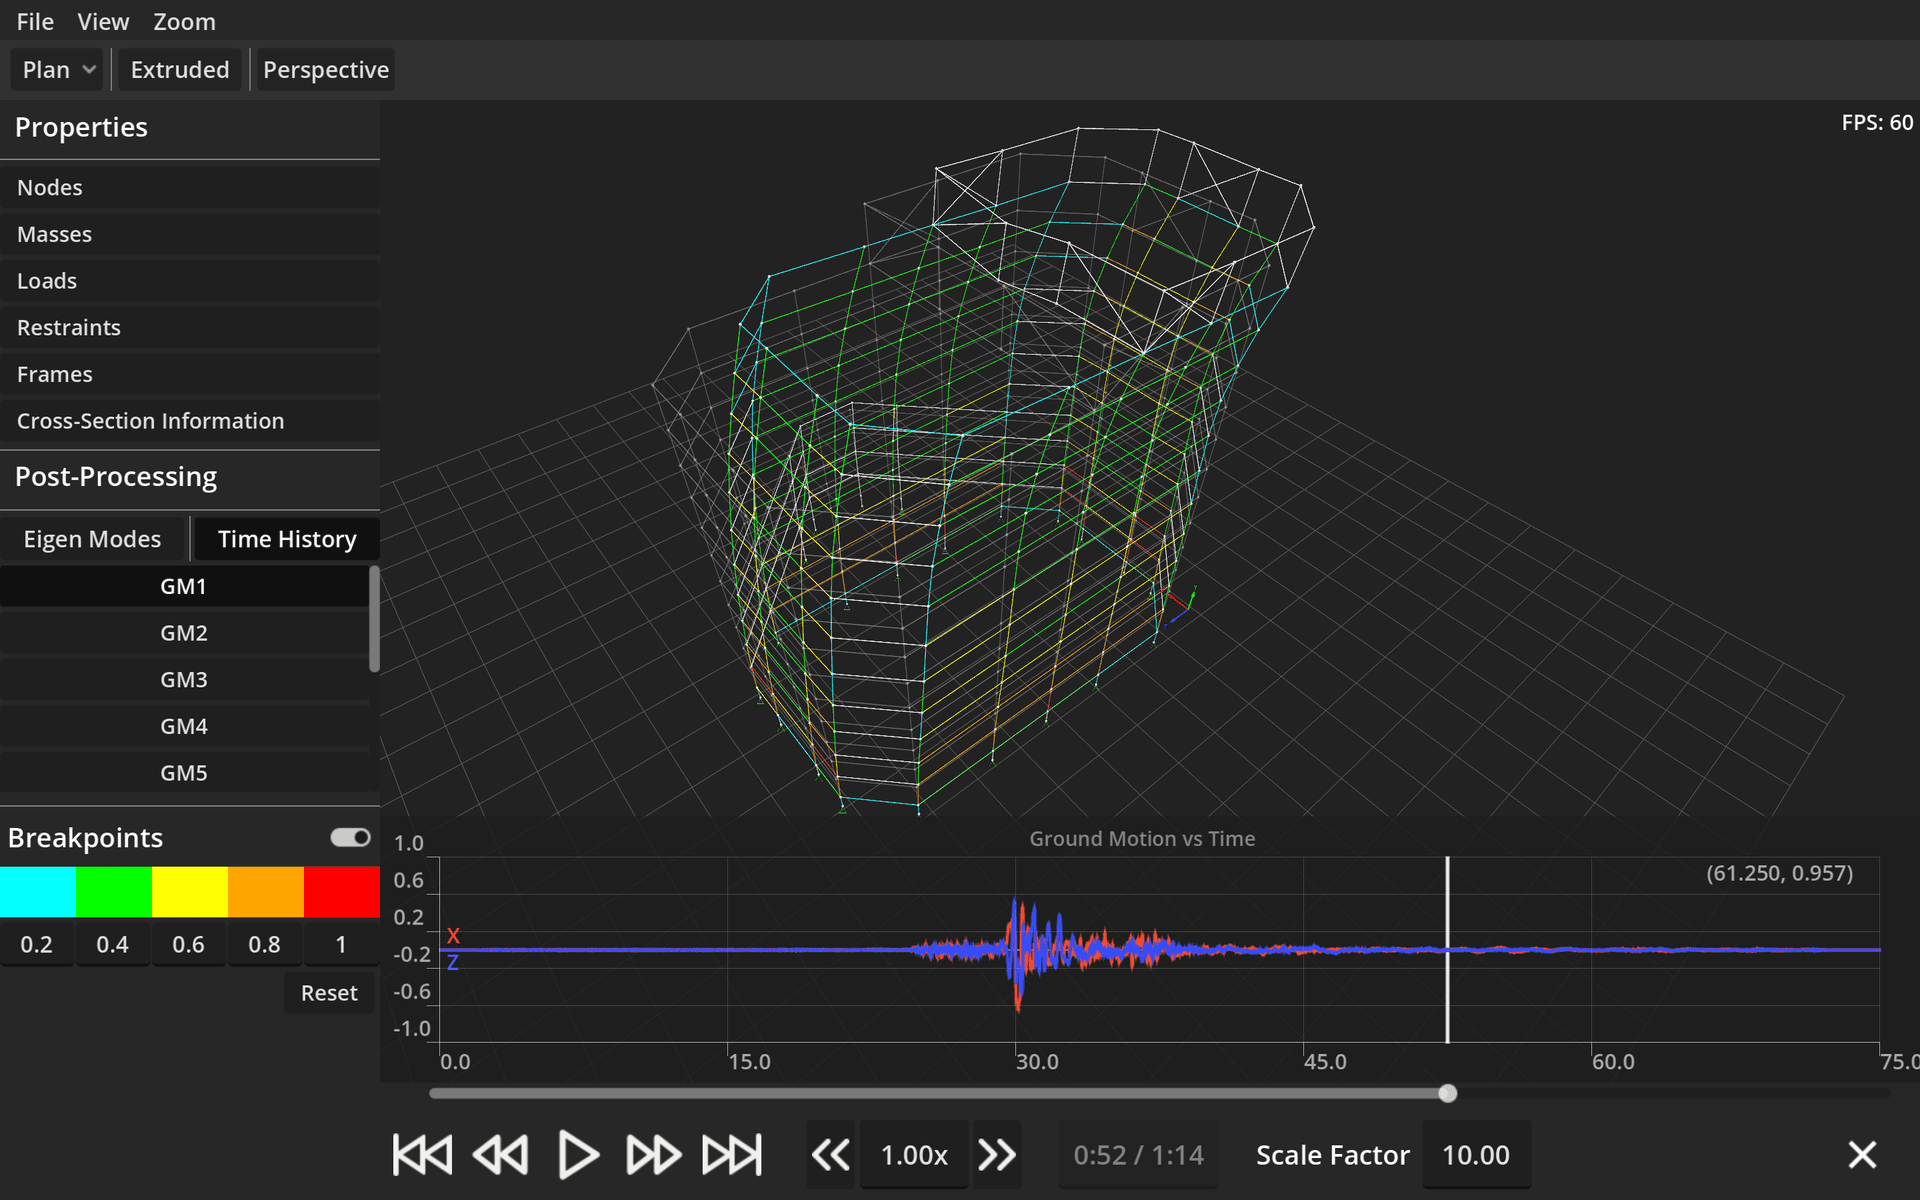Toggle the Breakpoints switch
Image resolution: width=1920 pixels, height=1200 pixels.
point(349,837)
